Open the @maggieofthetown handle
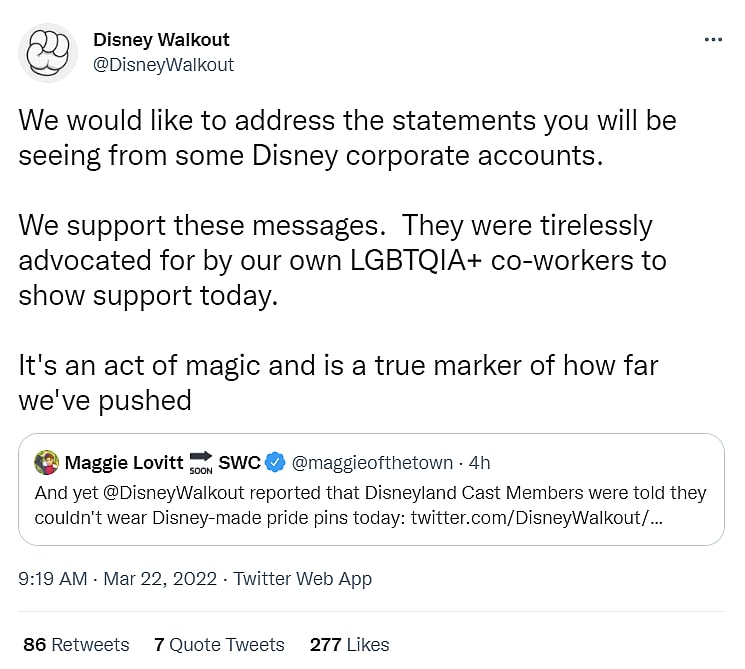Screen dimensions: 745x669 pos(372,462)
